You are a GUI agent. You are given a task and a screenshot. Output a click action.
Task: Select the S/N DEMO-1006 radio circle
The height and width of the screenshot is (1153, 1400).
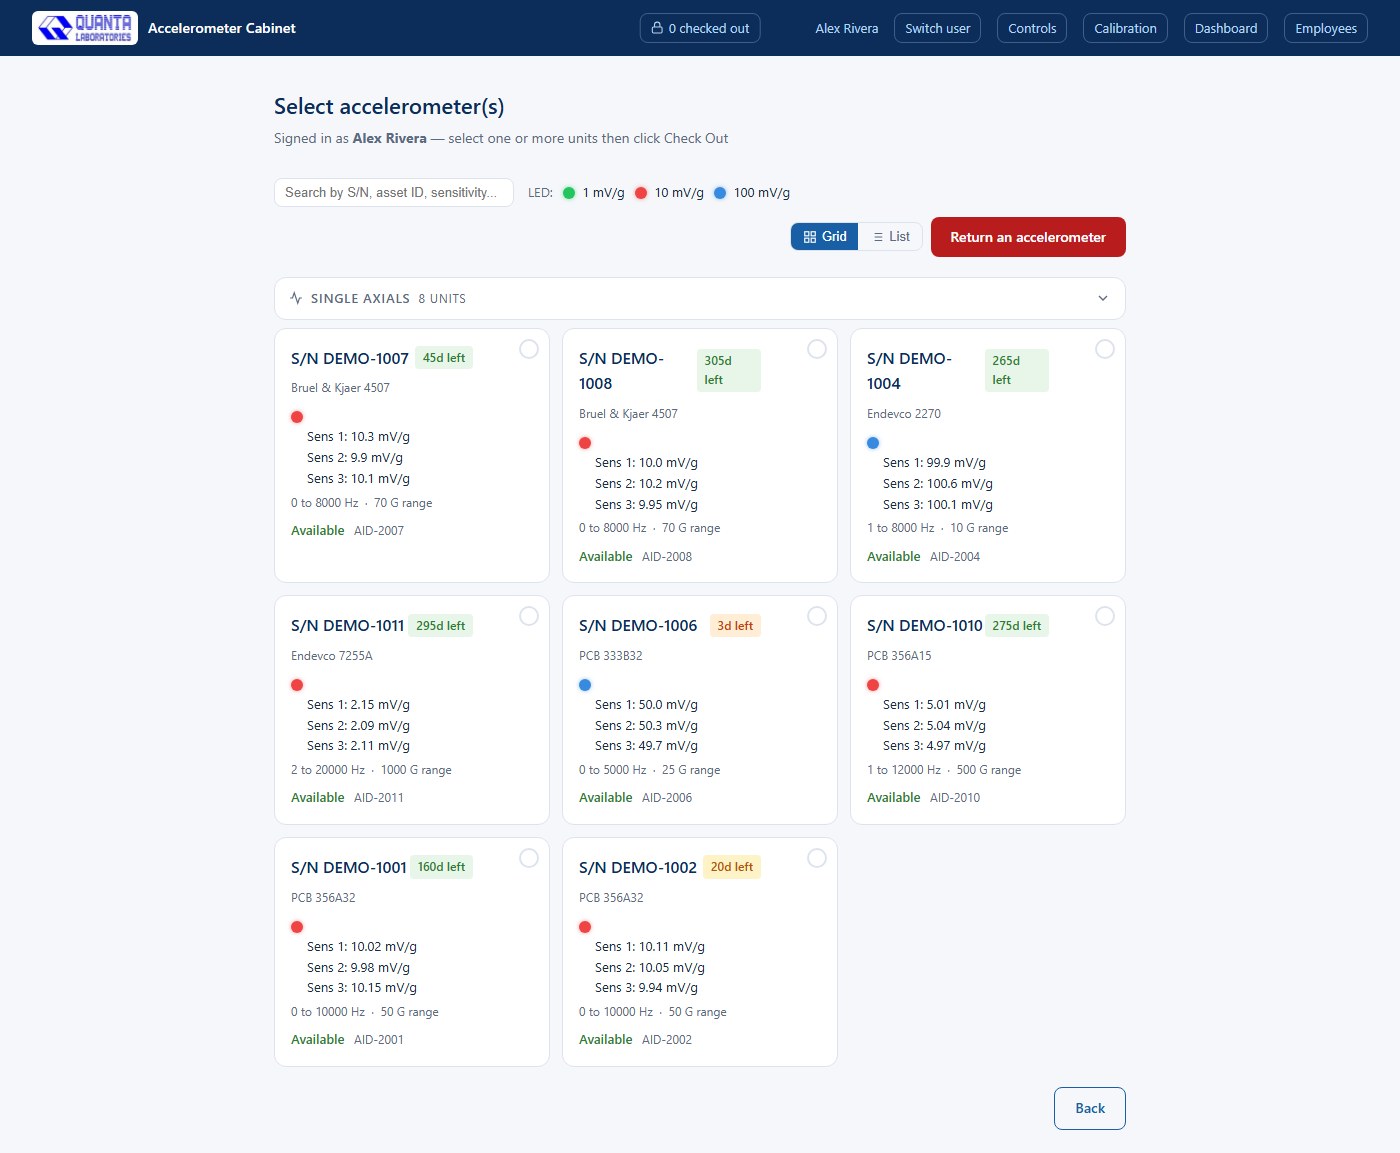817,616
